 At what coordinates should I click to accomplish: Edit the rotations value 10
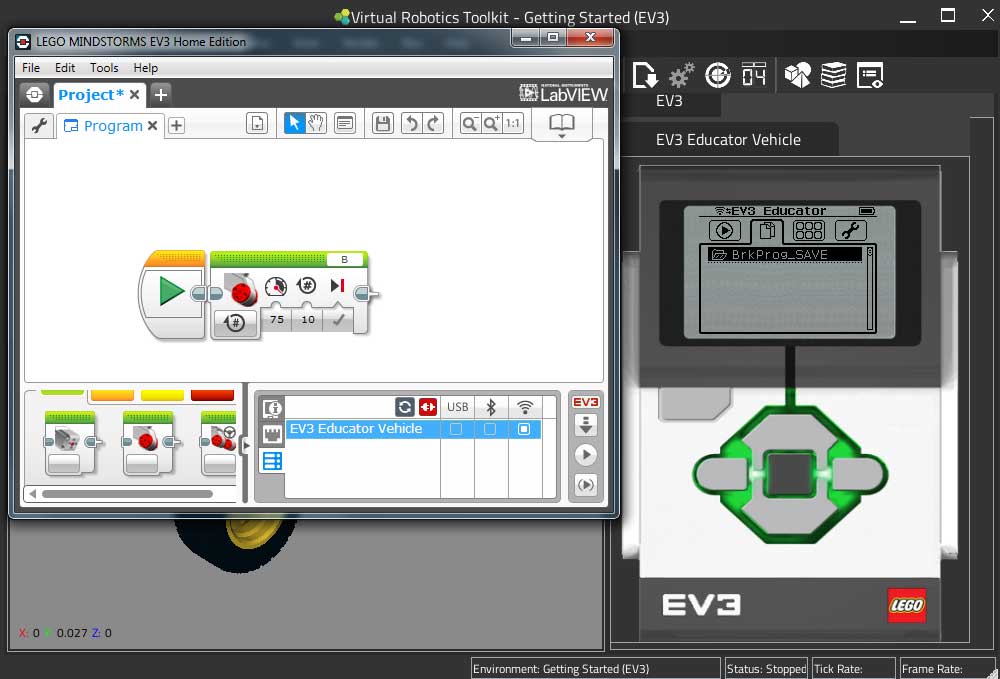(308, 319)
